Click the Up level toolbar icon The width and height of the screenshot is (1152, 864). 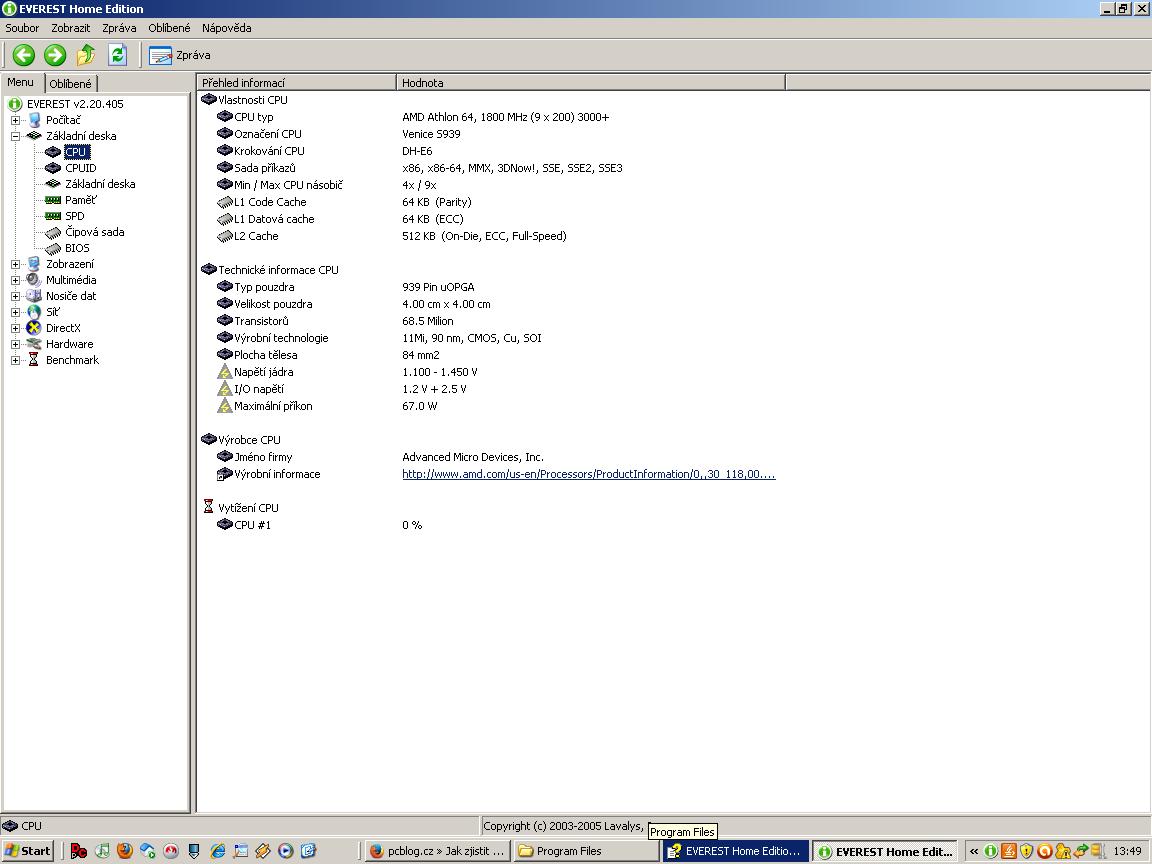pos(86,55)
